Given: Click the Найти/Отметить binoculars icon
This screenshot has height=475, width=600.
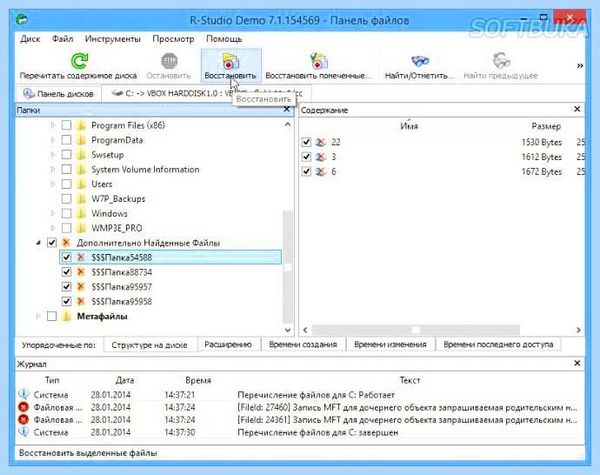Looking at the screenshot, I should click(x=420, y=61).
